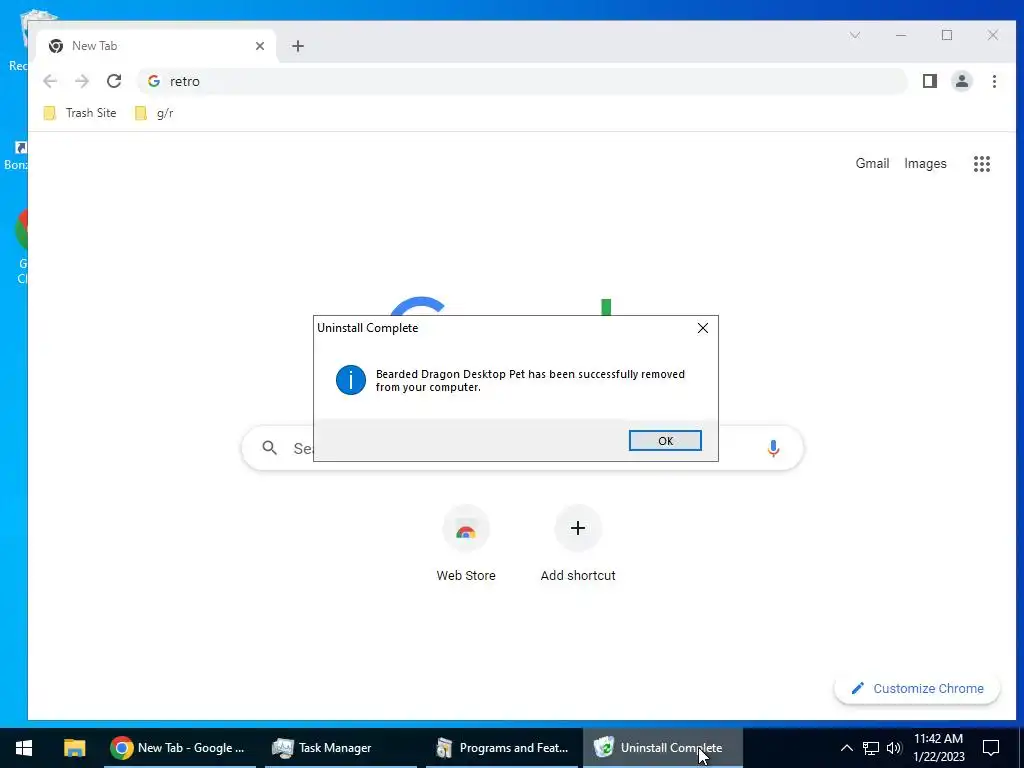
Task: Open g/r bookmark folder
Action: pyautogui.click(x=154, y=113)
